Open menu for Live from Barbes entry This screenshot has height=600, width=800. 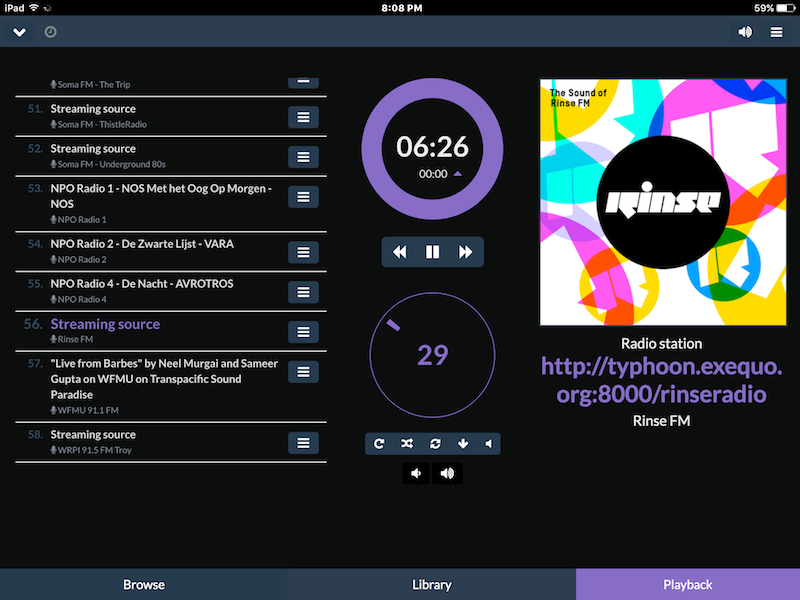click(304, 372)
